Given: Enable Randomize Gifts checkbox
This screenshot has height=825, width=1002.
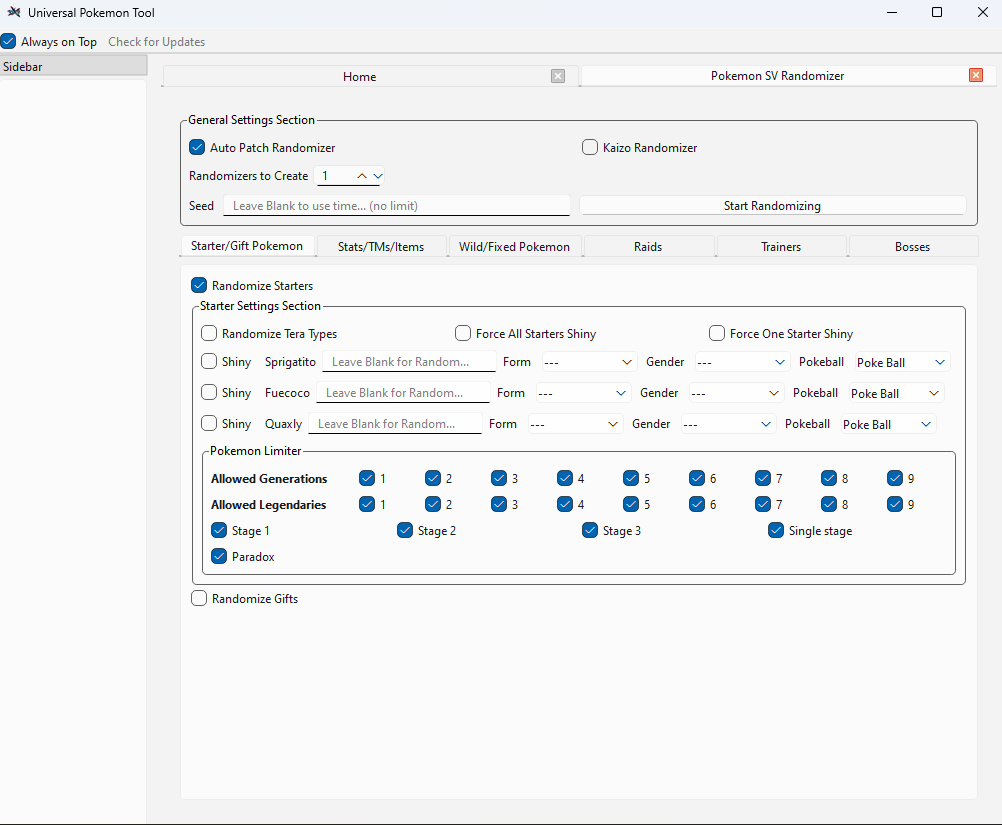Looking at the screenshot, I should [199, 599].
